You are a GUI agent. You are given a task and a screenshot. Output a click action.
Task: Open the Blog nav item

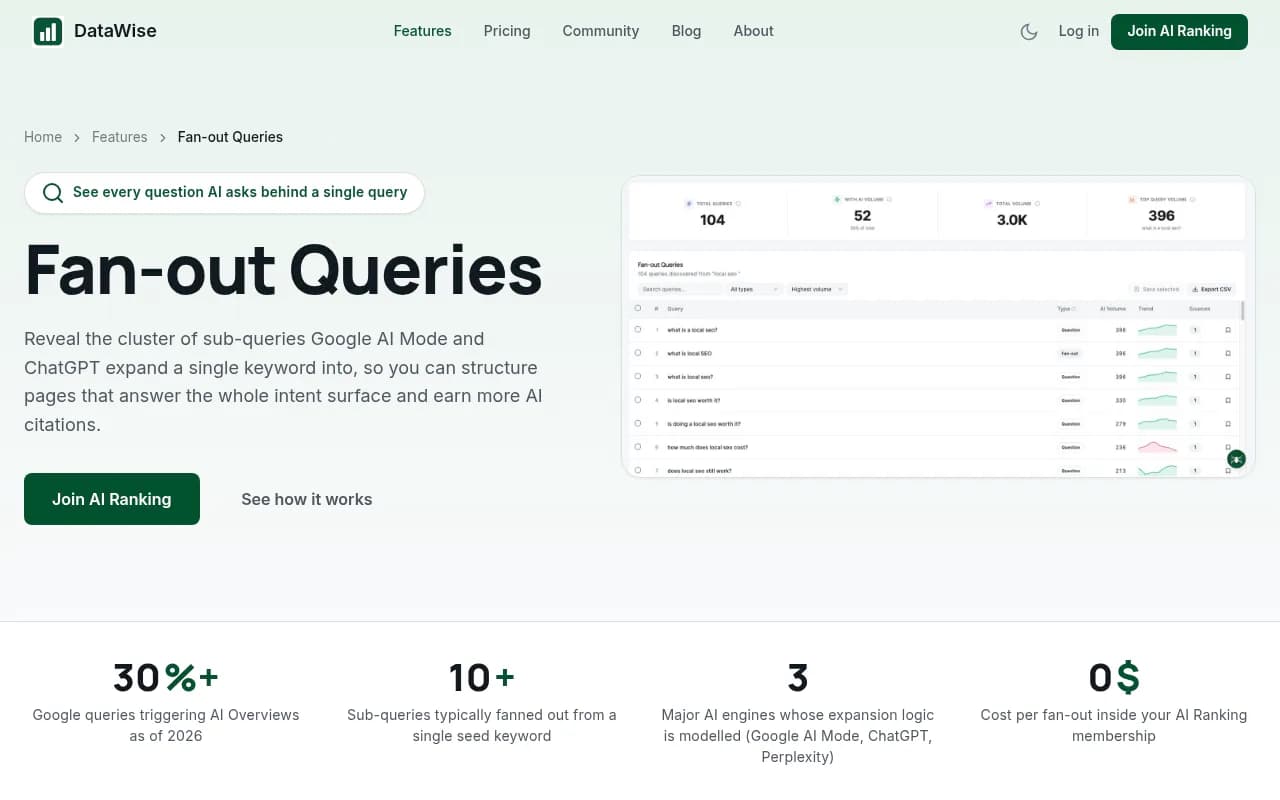pos(686,31)
